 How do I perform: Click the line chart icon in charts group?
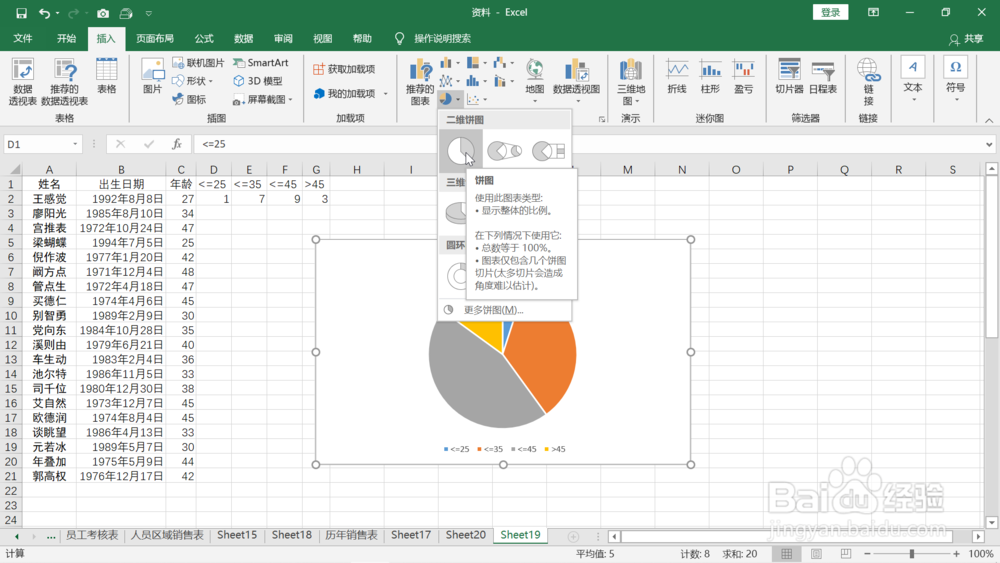coord(446,81)
